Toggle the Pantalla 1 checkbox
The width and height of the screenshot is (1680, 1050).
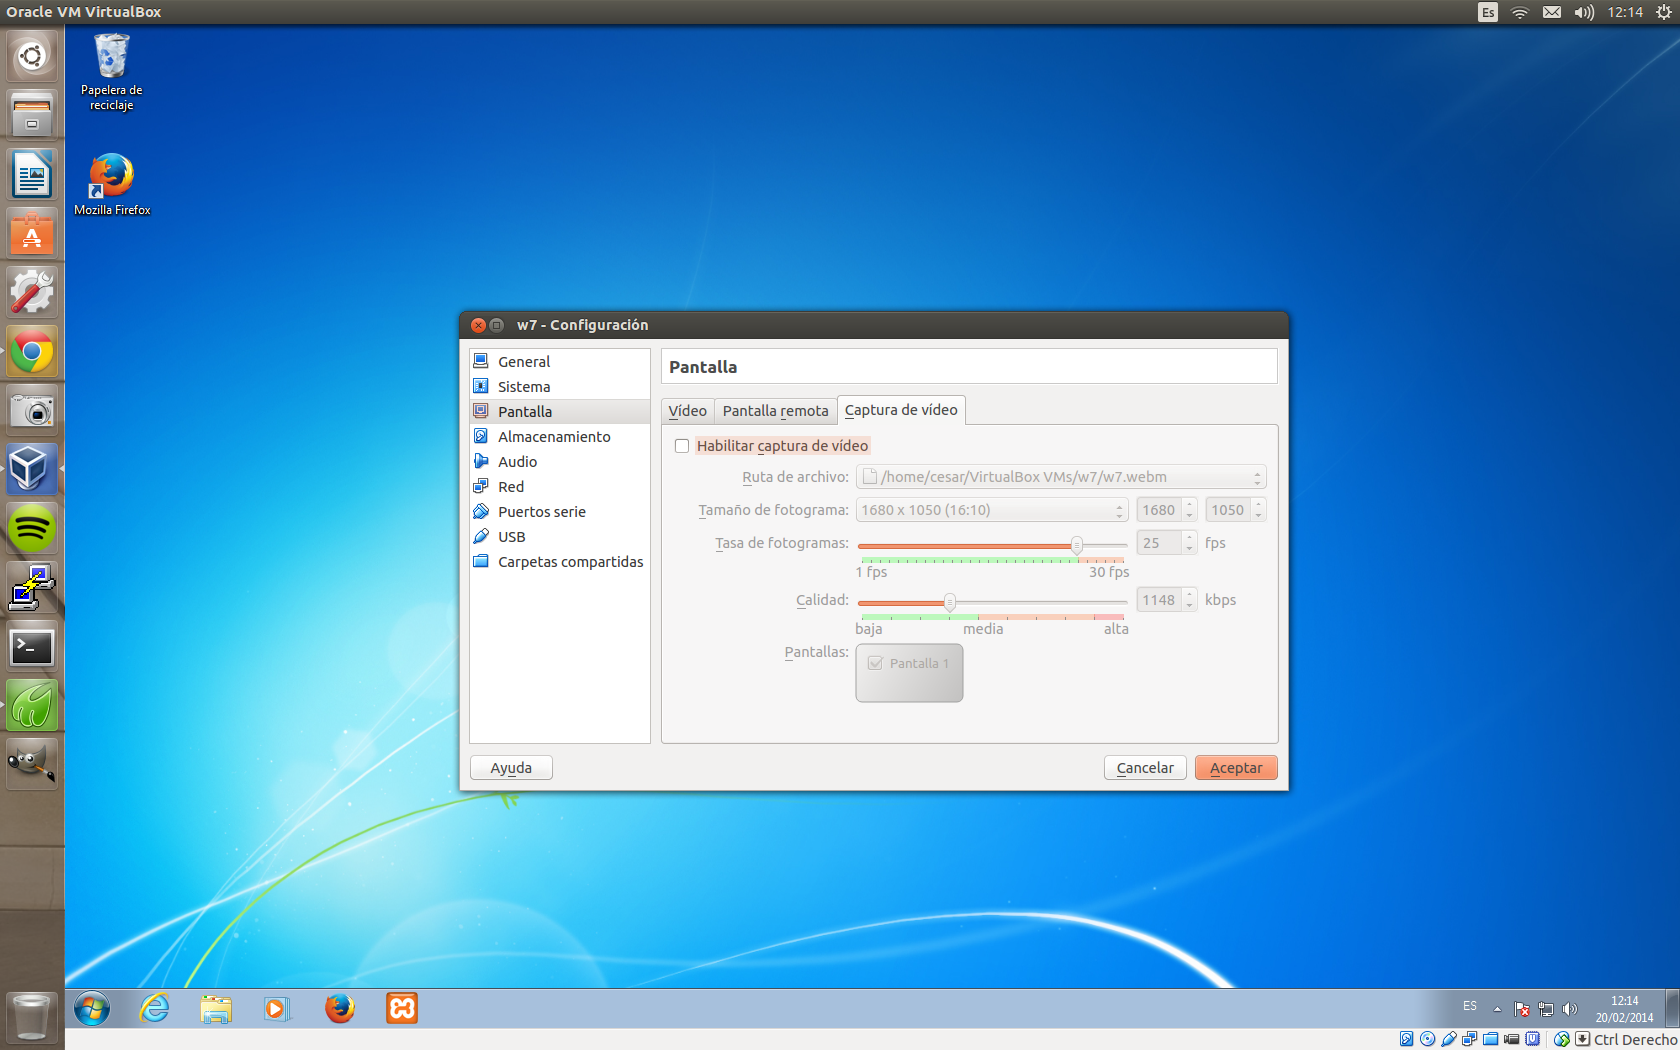[876, 663]
